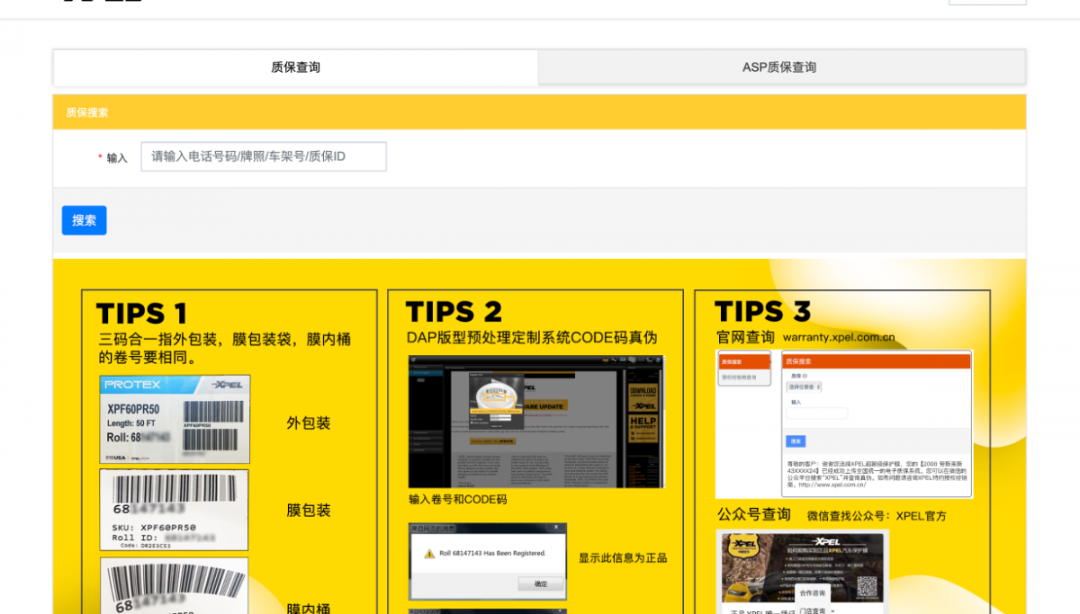Click the QR code in the WeChat banner
Image resolution: width=1080 pixels, height=614 pixels.
[866, 587]
